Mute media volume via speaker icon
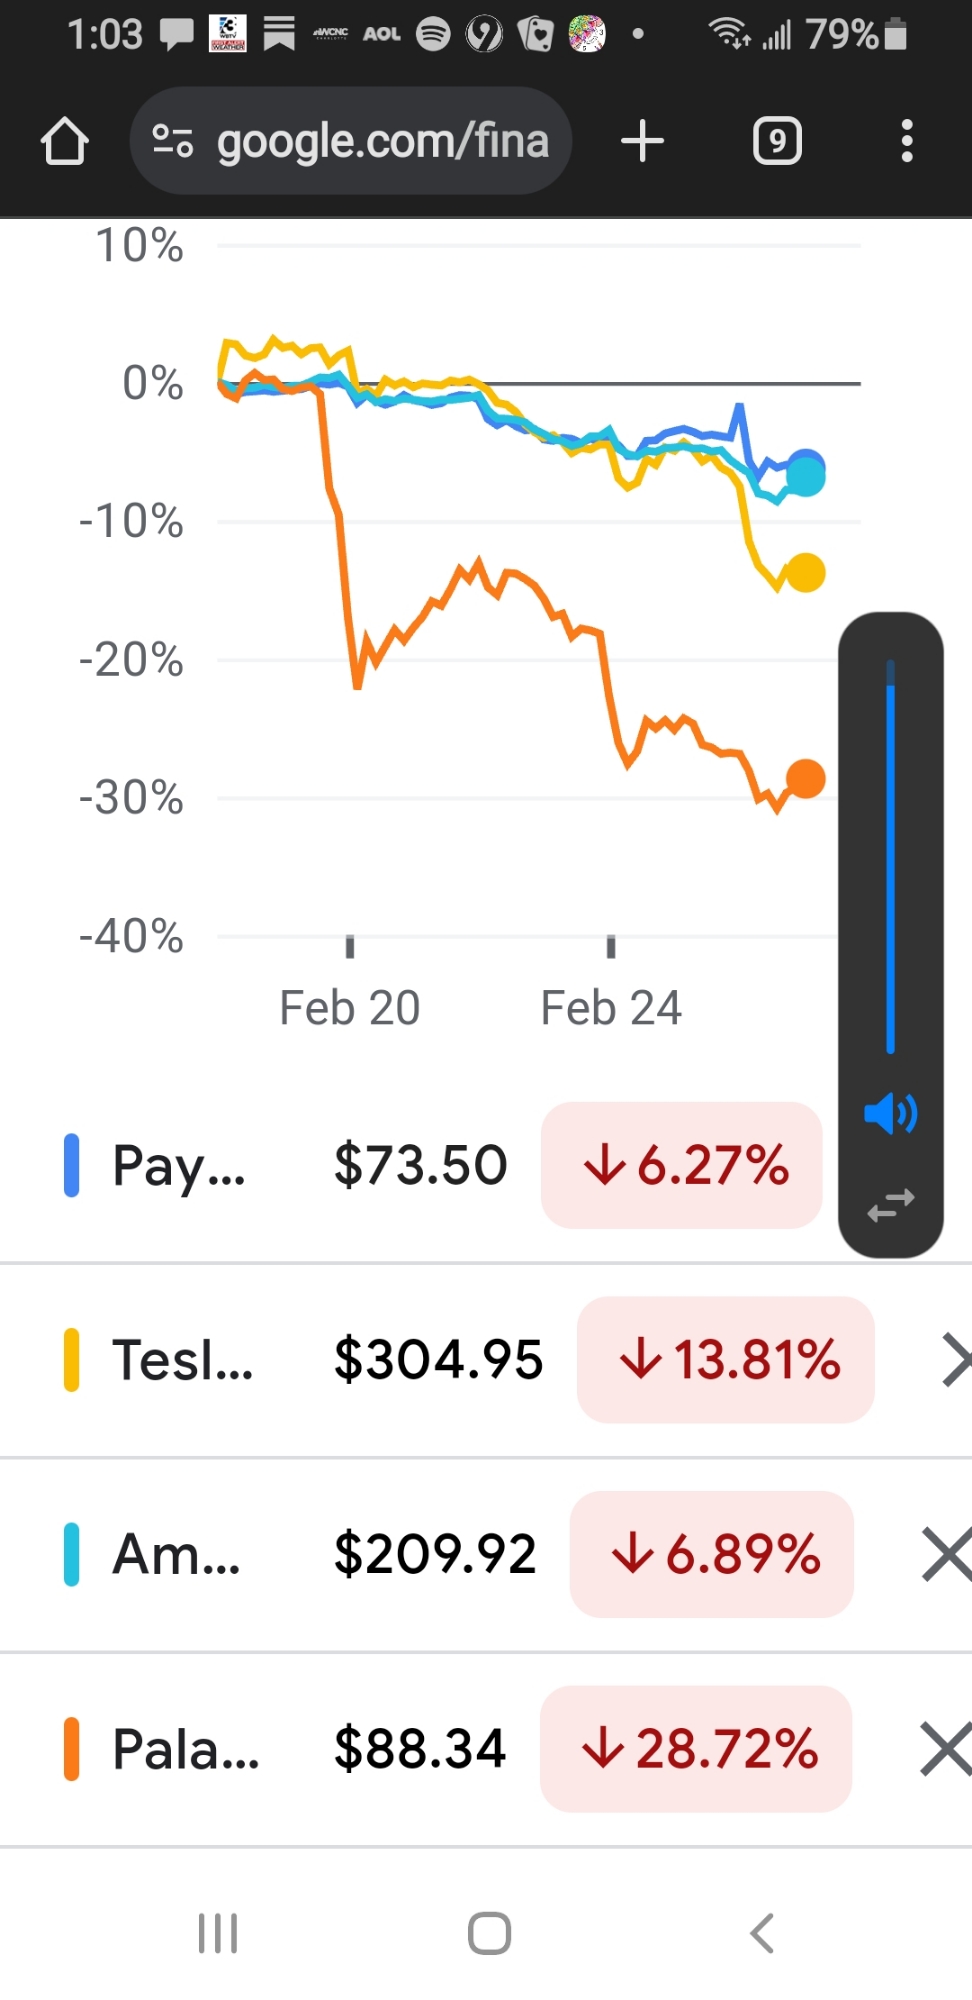This screenshot has height=2000, width=972. click(x=890, y=1113)
